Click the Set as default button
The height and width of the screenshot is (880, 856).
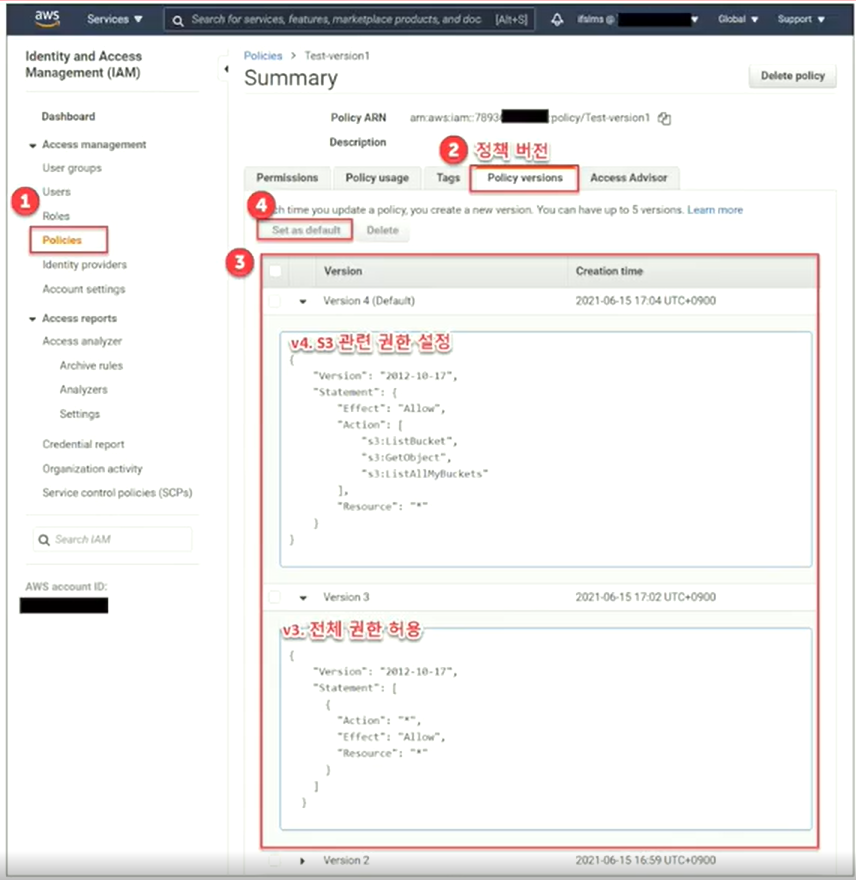(x=306, y=230)
